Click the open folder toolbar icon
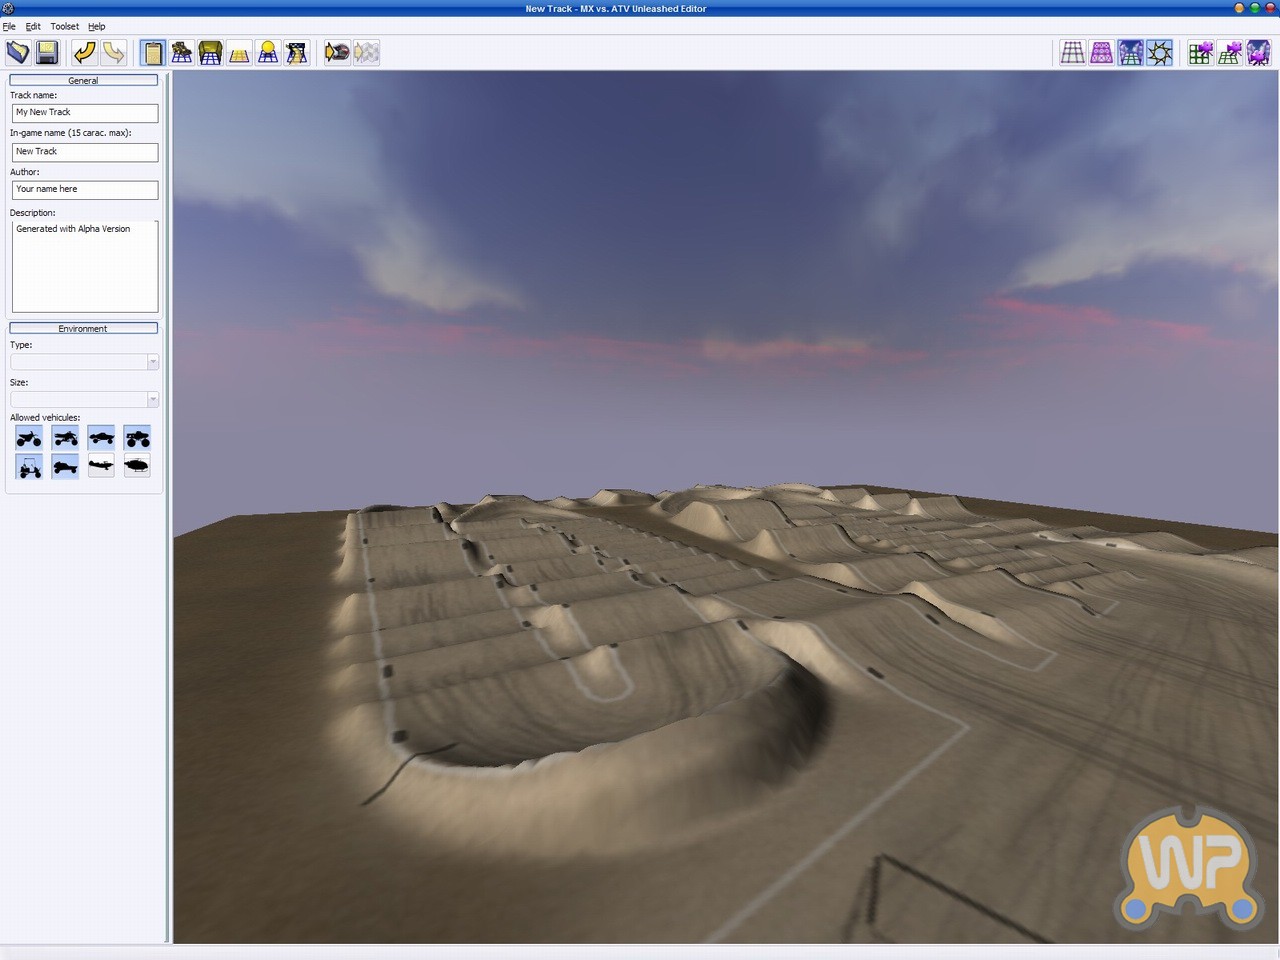This screenshot has width=1280, height=960. [x=18, y=52]
